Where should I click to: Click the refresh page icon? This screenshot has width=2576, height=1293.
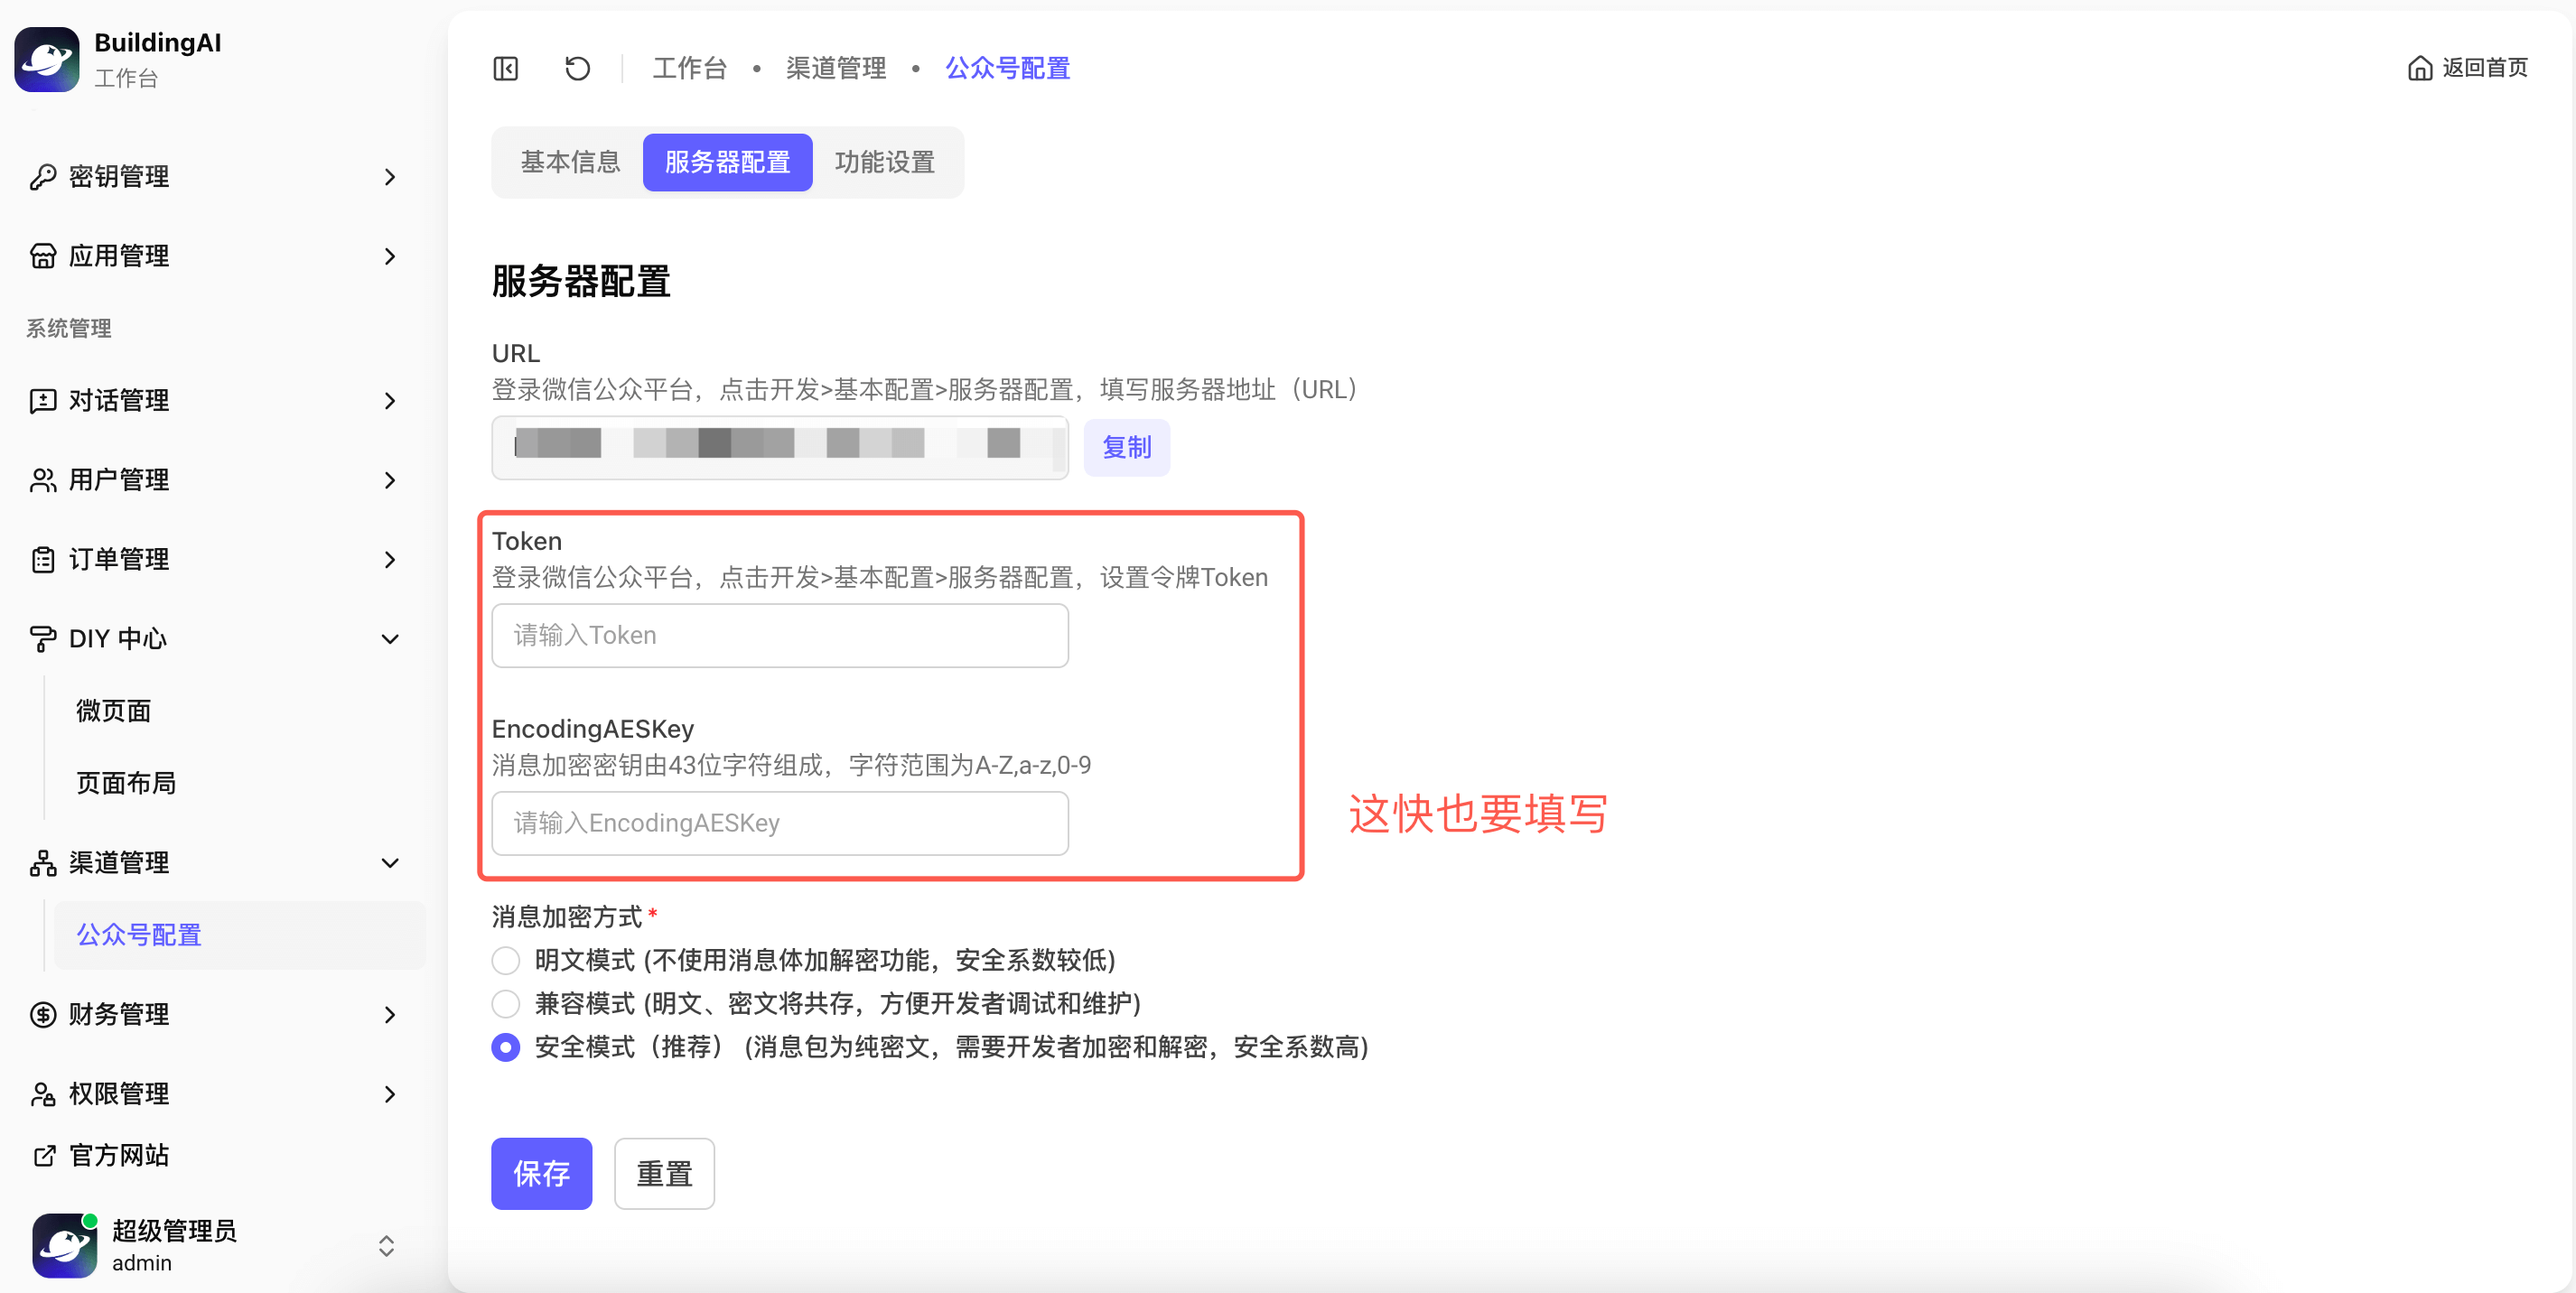click(577, 68)
